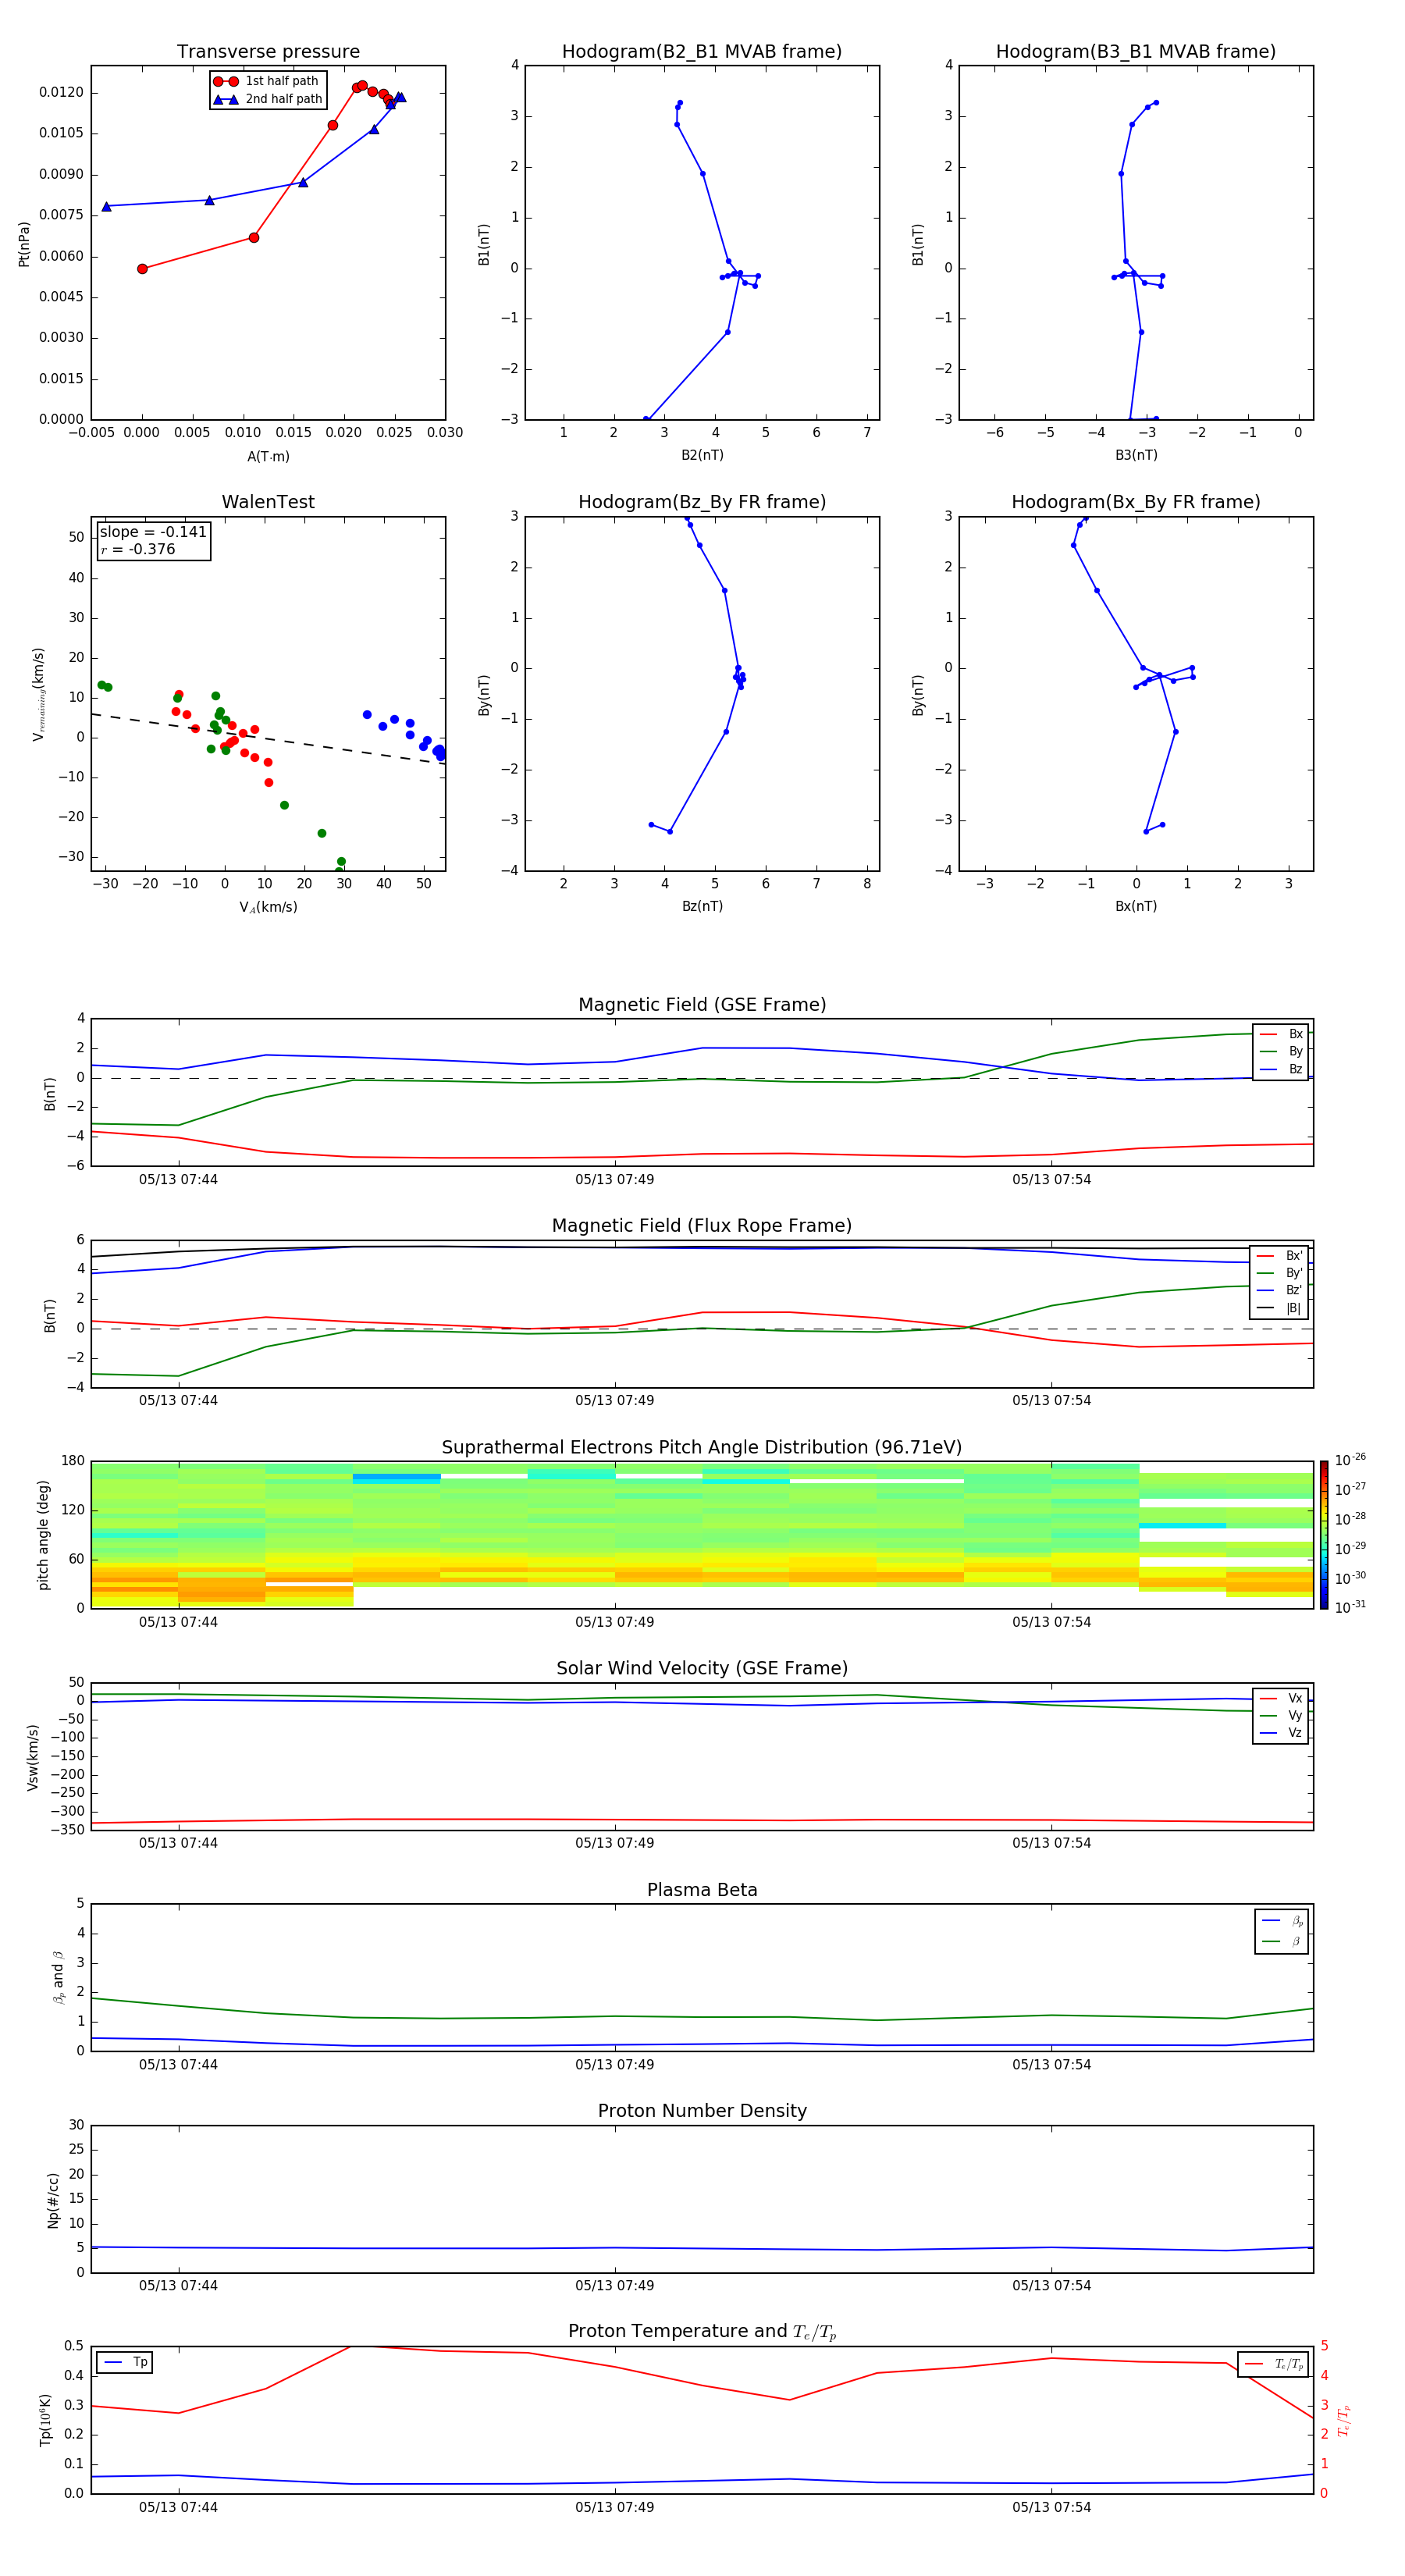1405x2576 pixels.
Task: Click 'Magnetic Field (Flux Rope Frame)' title
Action: click(702, 1226)
